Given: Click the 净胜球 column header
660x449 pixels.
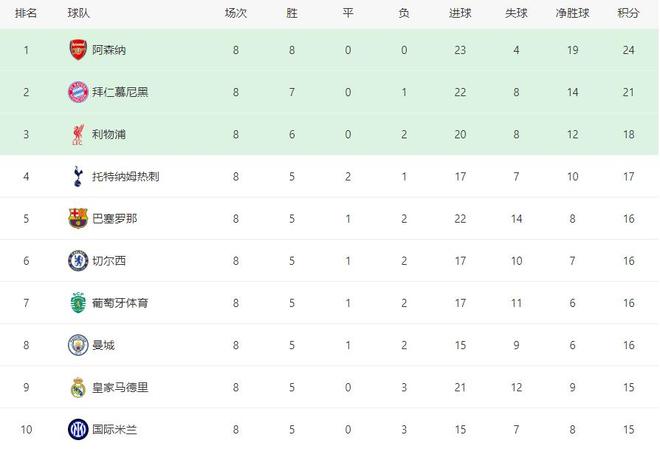Looking at the screenshot, I should [x=570, y=13].
